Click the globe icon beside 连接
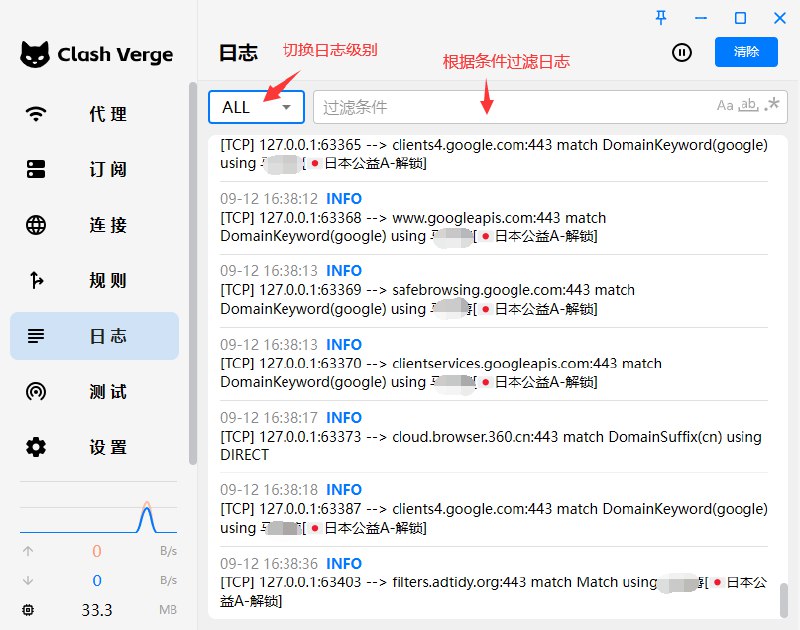The height and width of the screenshot is (630, 800). [36, 225]
